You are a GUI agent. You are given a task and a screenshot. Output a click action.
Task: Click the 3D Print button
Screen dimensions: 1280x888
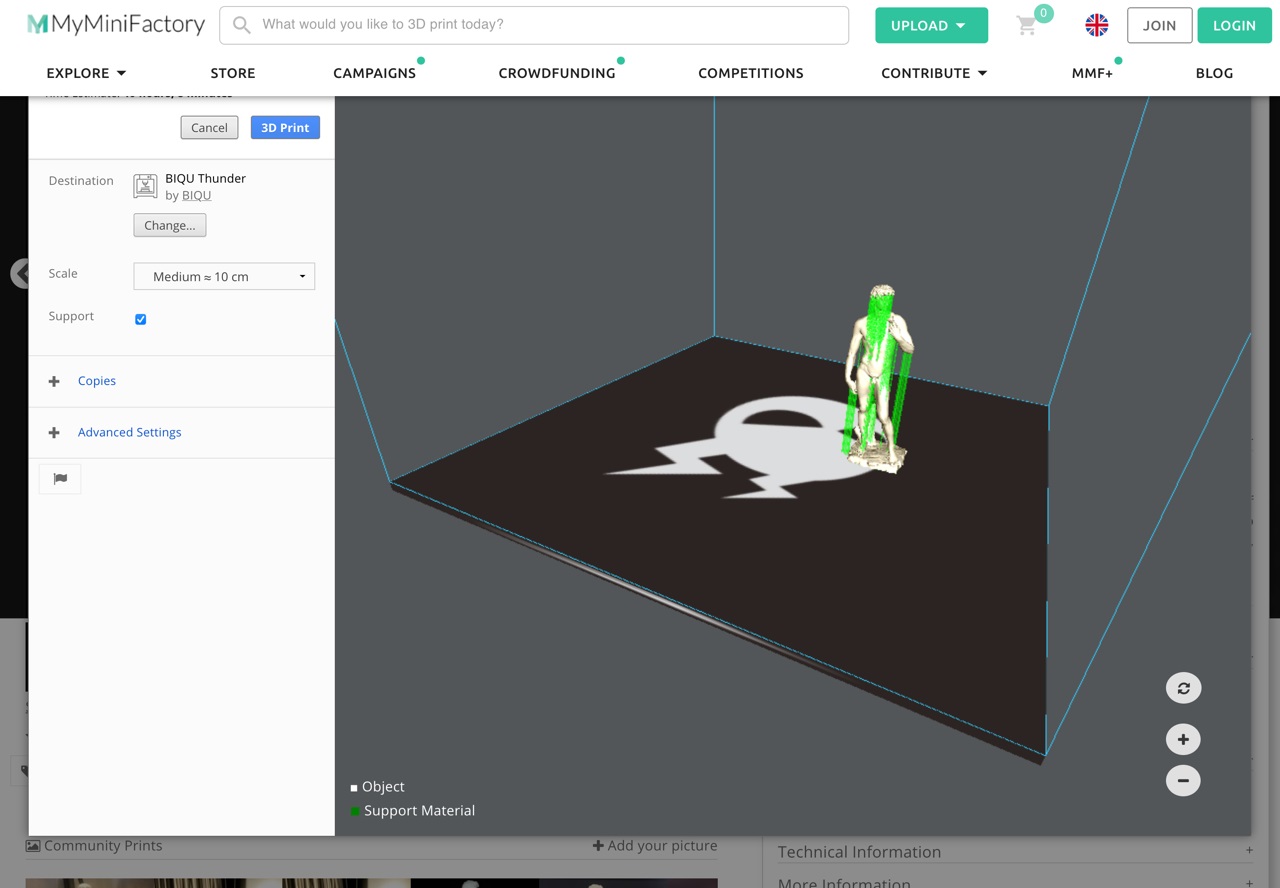[x=285, y=127]
